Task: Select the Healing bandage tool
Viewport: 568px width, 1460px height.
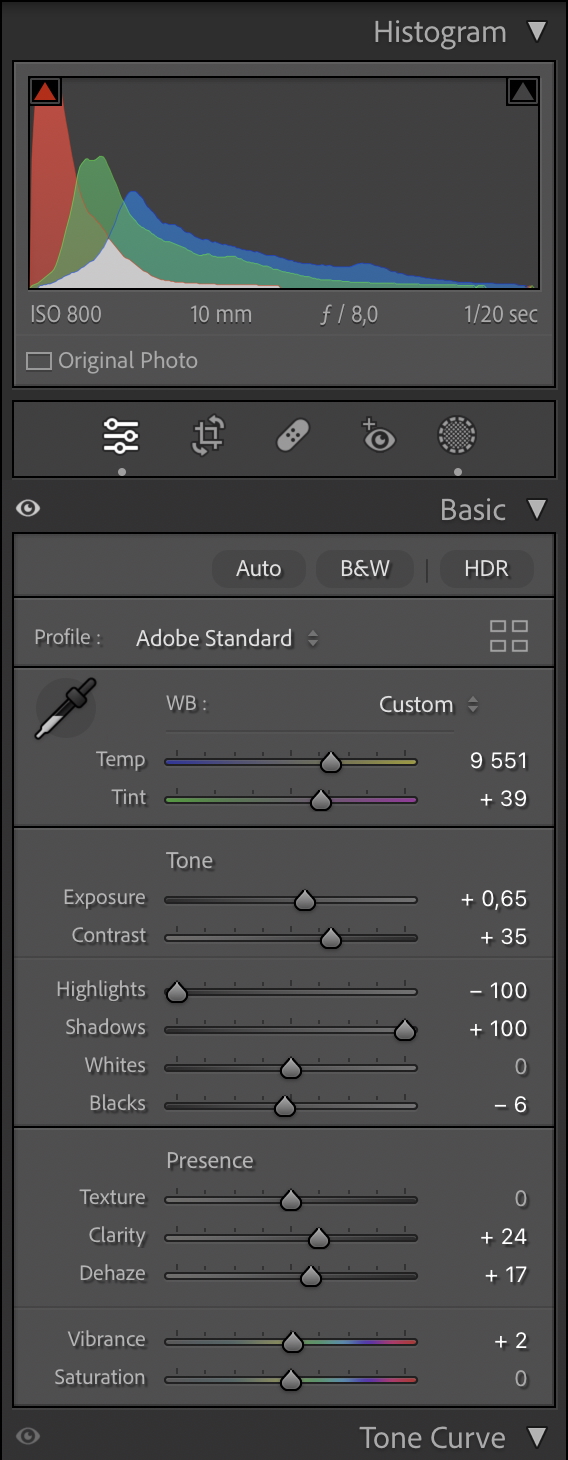Action: [x=293, y=436]
